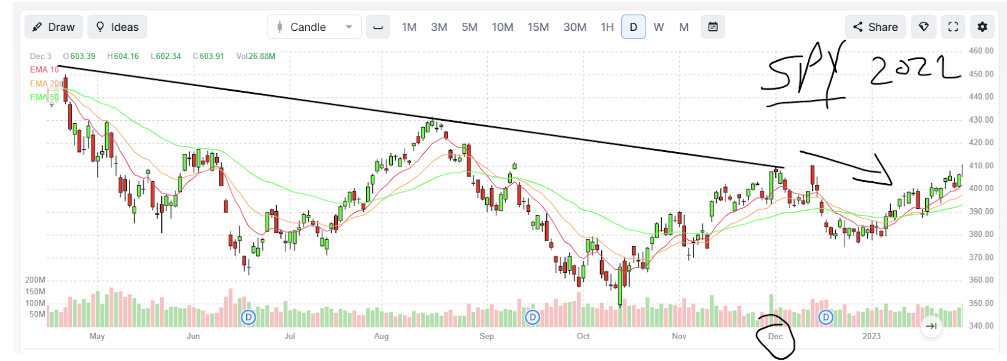This screenshot has width=1007, height=361.
Task: Select the 10M timeframe
Action: 502,27
